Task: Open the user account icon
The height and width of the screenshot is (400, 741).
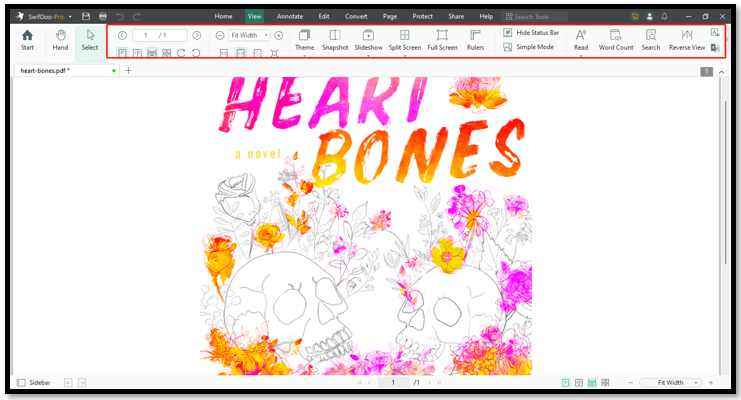Action: point(649,16)
